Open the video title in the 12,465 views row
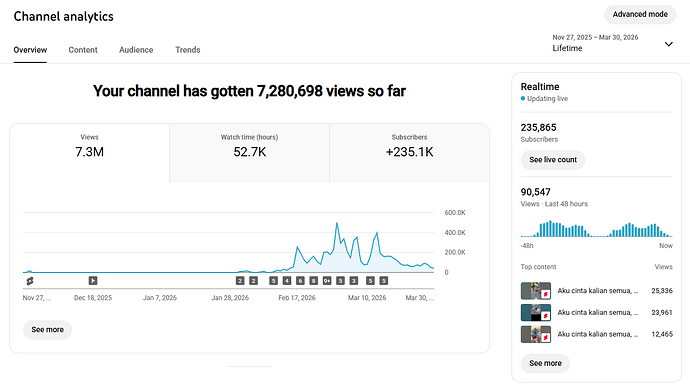This screenshot has width=690, height=386. [x=598, y=335]
